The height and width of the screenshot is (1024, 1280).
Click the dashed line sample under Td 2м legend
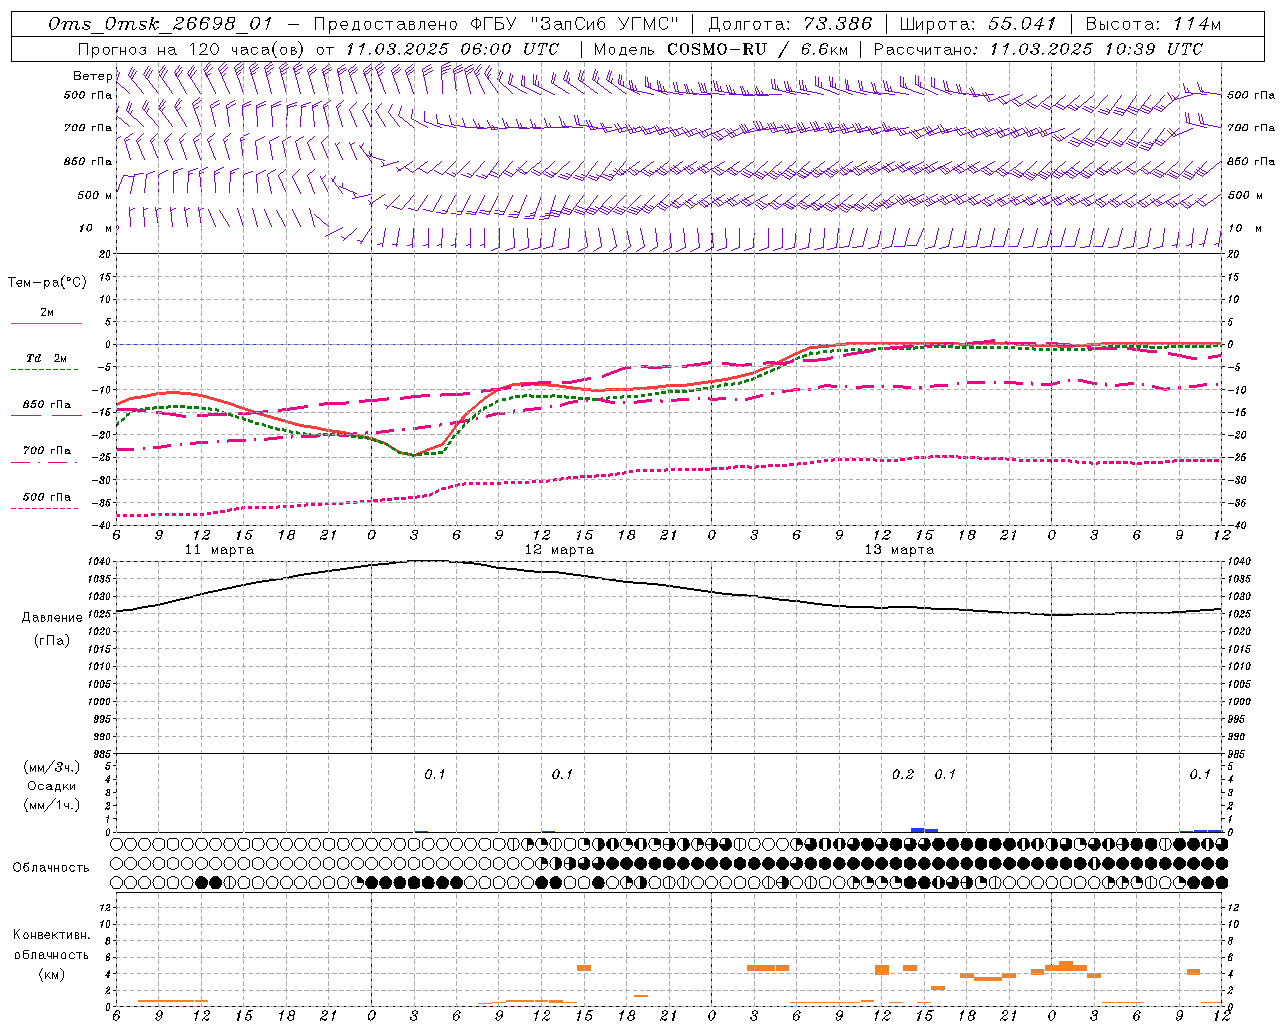pyautogui.click(x=45, y=369)
